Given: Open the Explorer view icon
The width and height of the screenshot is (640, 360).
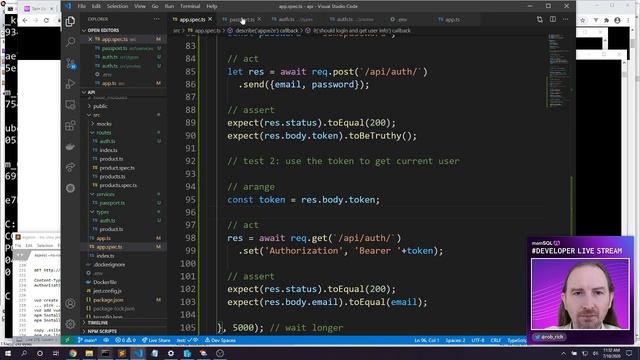Looking at the screenshot, I should (70, 21).
